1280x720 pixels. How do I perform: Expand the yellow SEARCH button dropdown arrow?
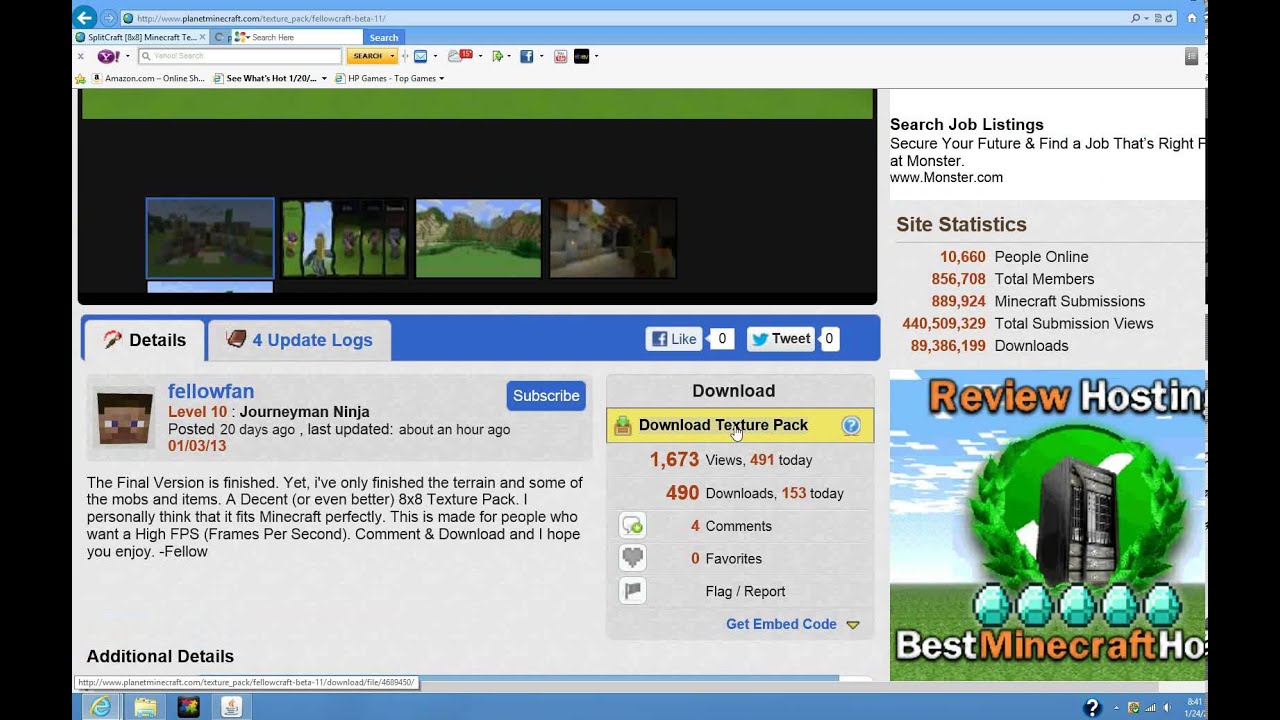(x=393, y=56)
